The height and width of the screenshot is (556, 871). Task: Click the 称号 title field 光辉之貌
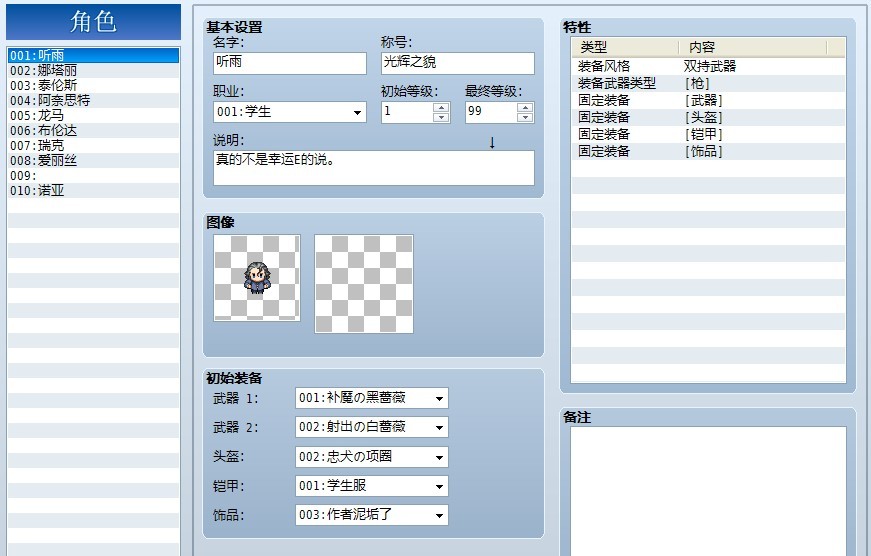(x=458, y=63)
